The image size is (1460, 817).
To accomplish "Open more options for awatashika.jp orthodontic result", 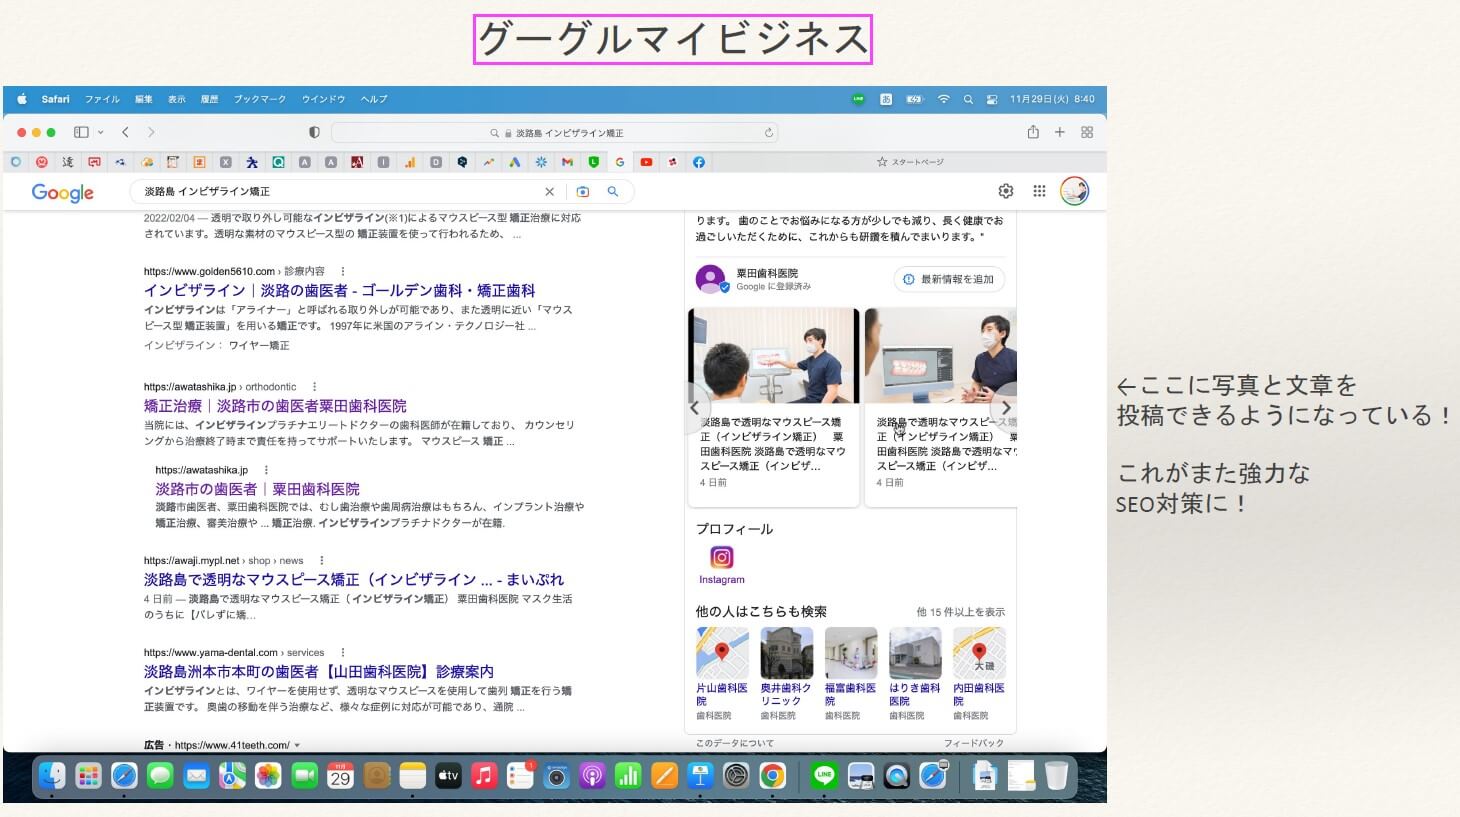I will [314, 387].
